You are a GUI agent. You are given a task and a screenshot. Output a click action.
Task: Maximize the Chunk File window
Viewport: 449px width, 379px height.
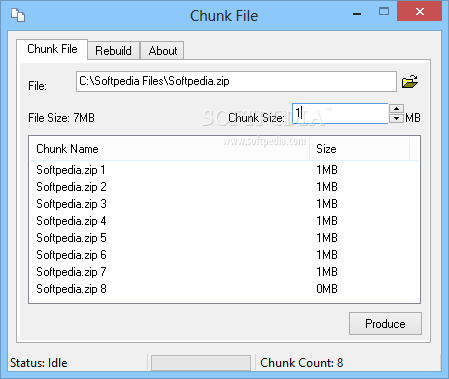tap(384, 12)
